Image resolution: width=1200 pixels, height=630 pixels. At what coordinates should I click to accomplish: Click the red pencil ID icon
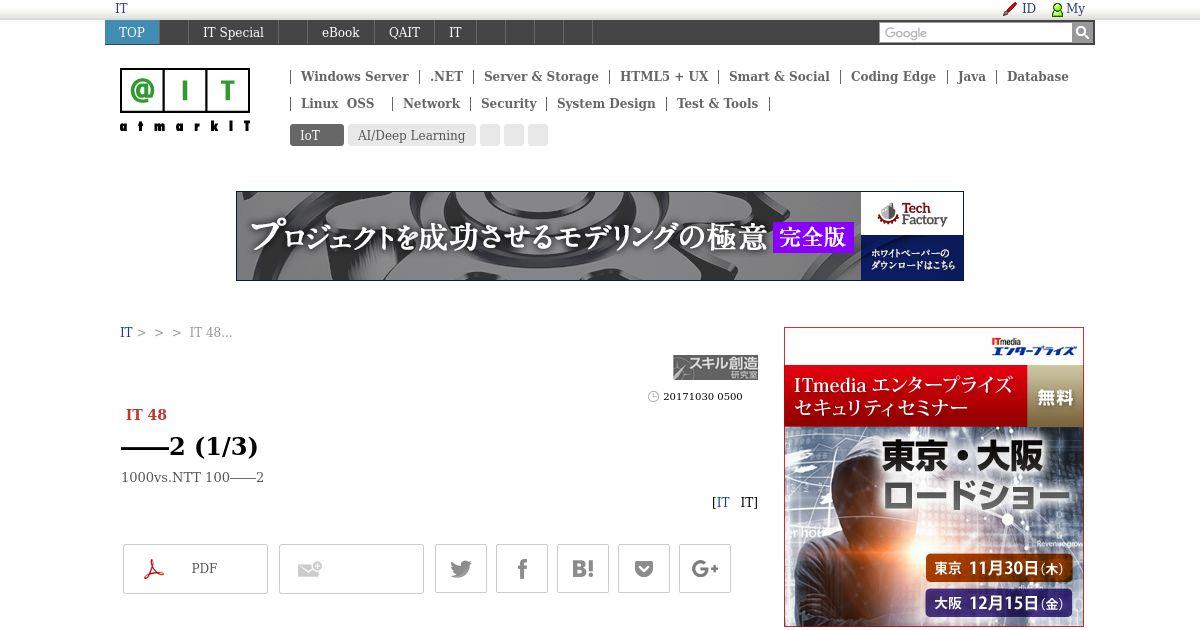point(1010,9)
